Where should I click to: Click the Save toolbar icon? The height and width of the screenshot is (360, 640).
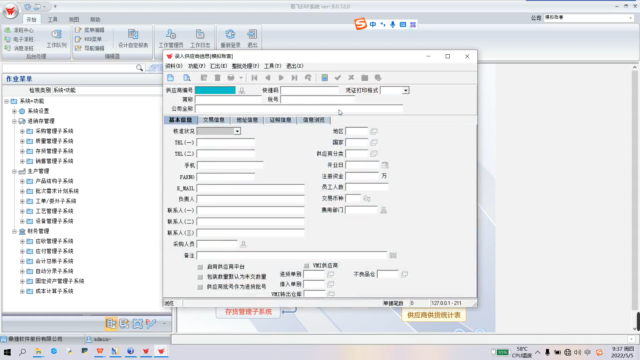pyautogui.click(x=324, y=78)
